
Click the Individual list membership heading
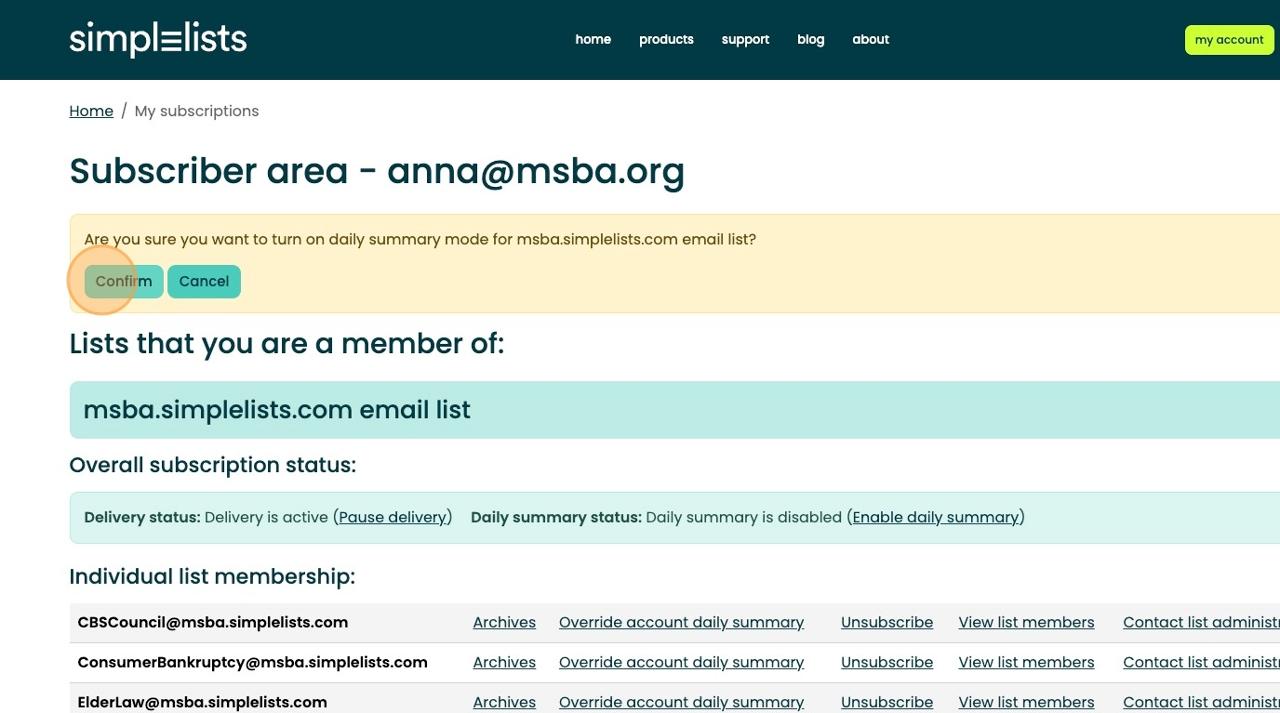212,576
